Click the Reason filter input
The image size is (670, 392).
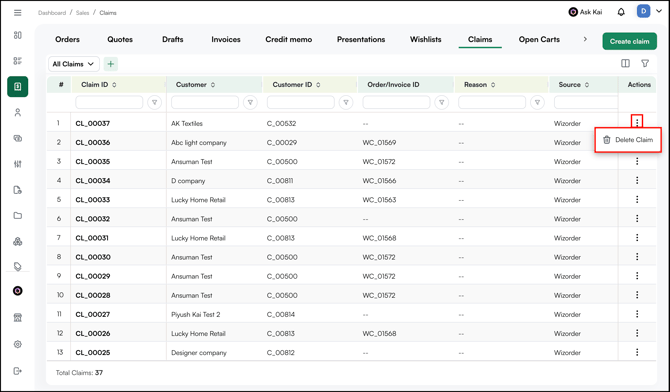tap(492, 103)
